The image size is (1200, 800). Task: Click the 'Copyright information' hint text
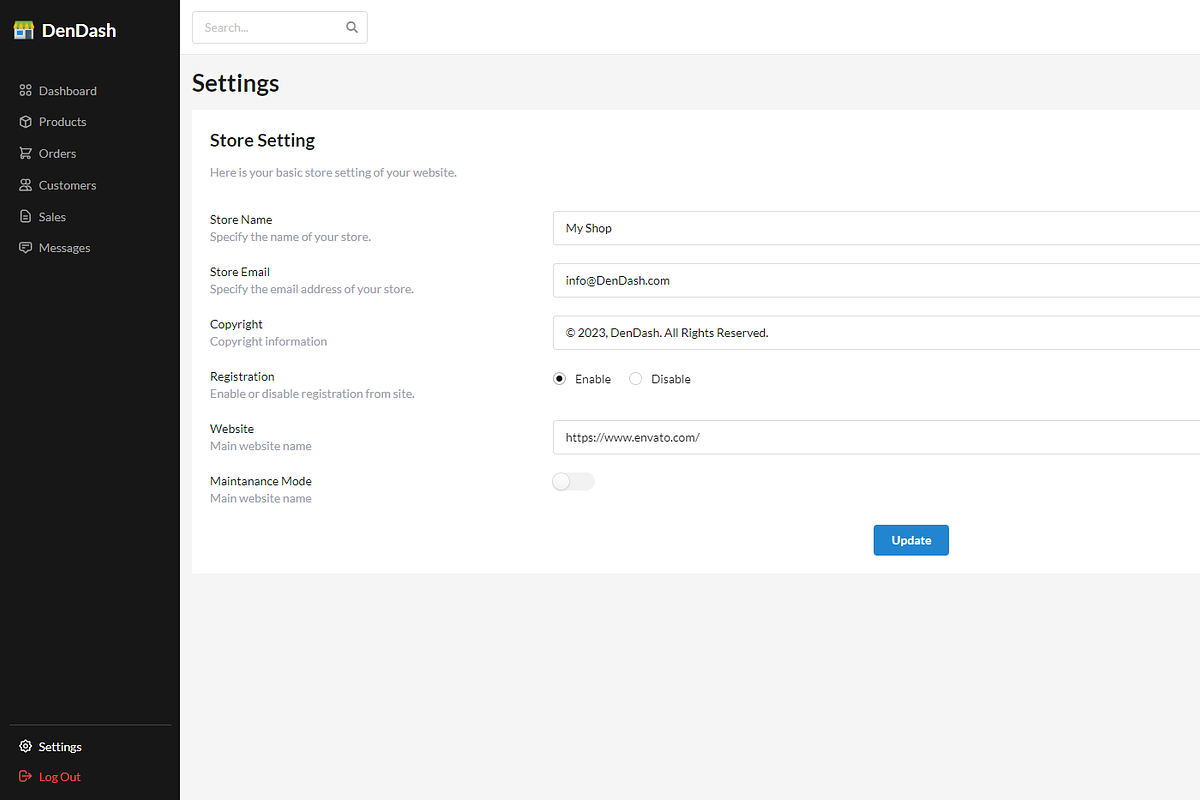coord(268,342)
